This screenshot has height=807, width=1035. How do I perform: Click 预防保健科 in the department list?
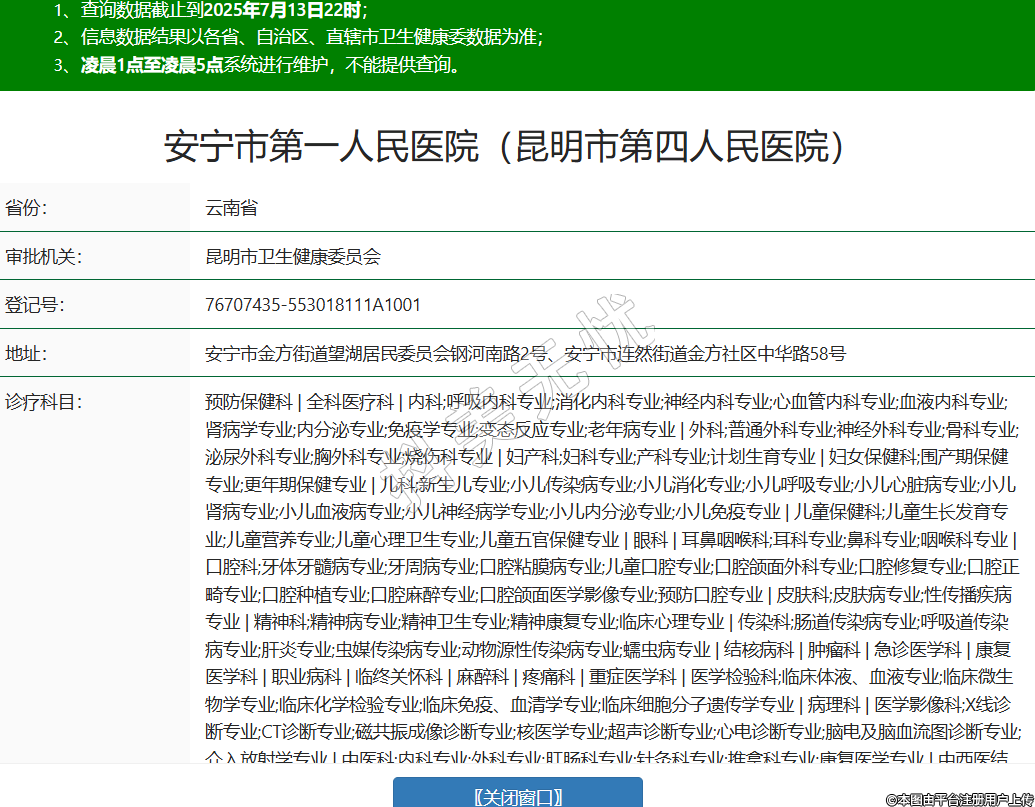click(248, 402)
